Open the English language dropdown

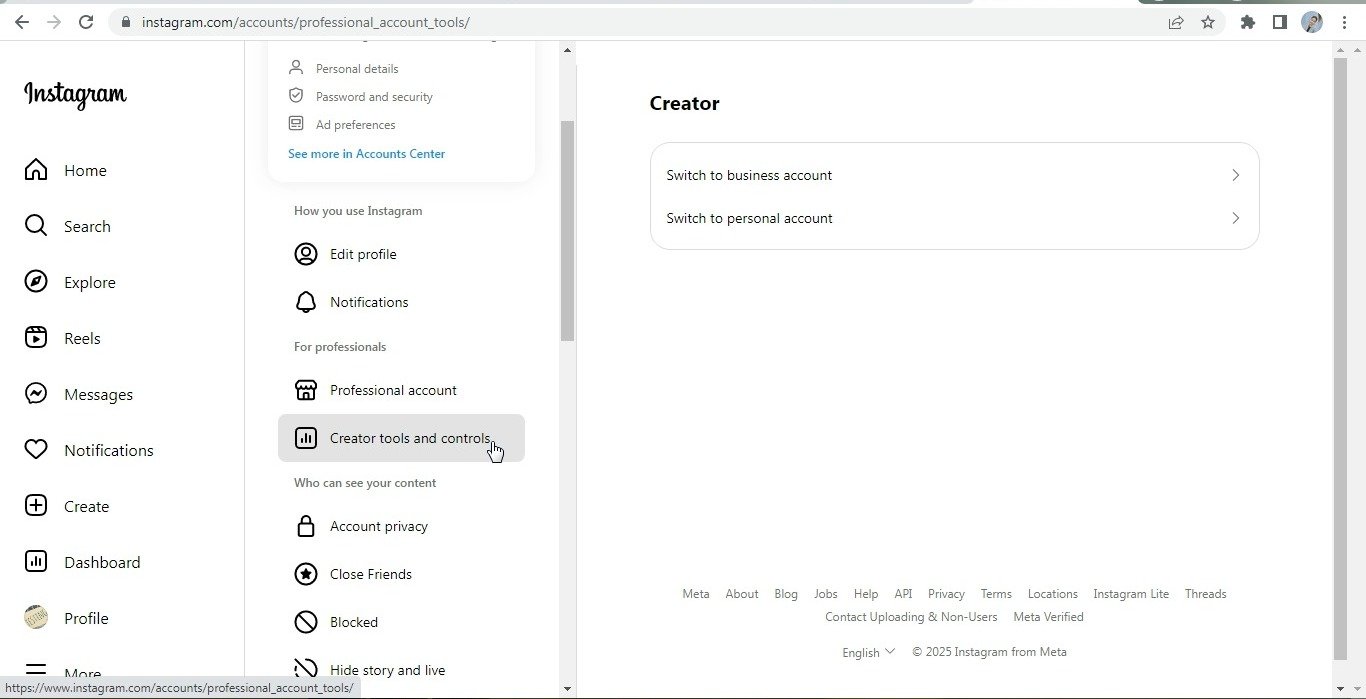coord(869,652)
